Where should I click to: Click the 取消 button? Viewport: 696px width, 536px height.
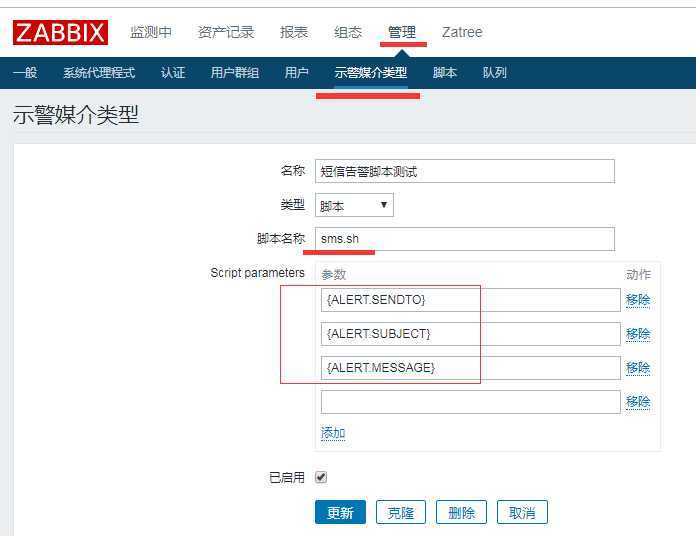(x=522, y=512)
